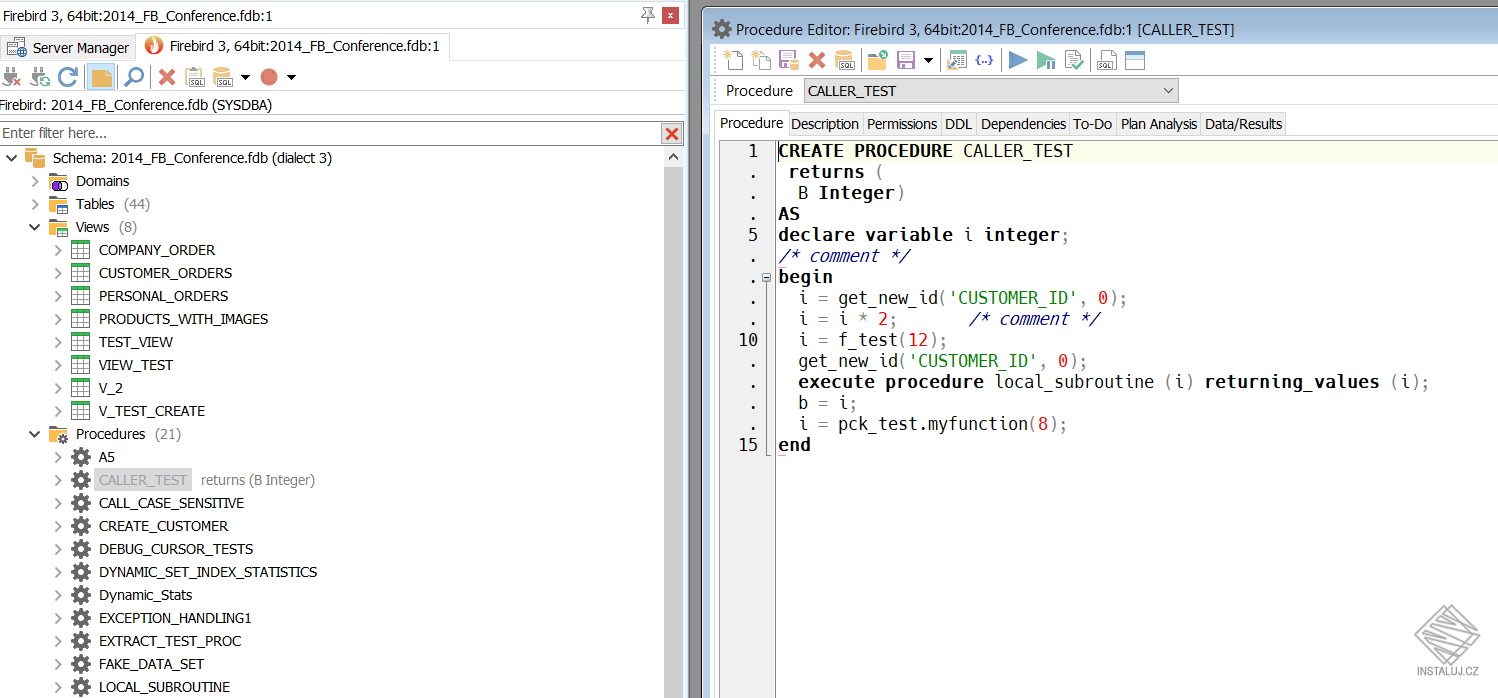The image size is (1498, 698).
Task: Create a new procedure
Action: 733,60
